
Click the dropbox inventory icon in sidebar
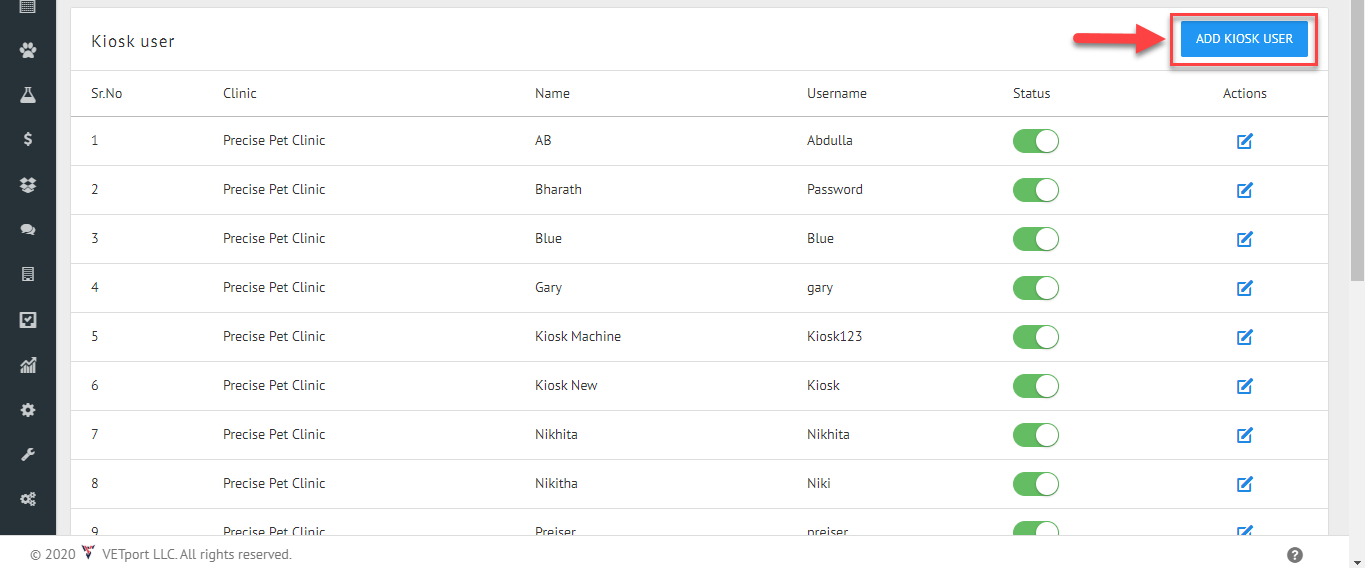coord(28,185)
